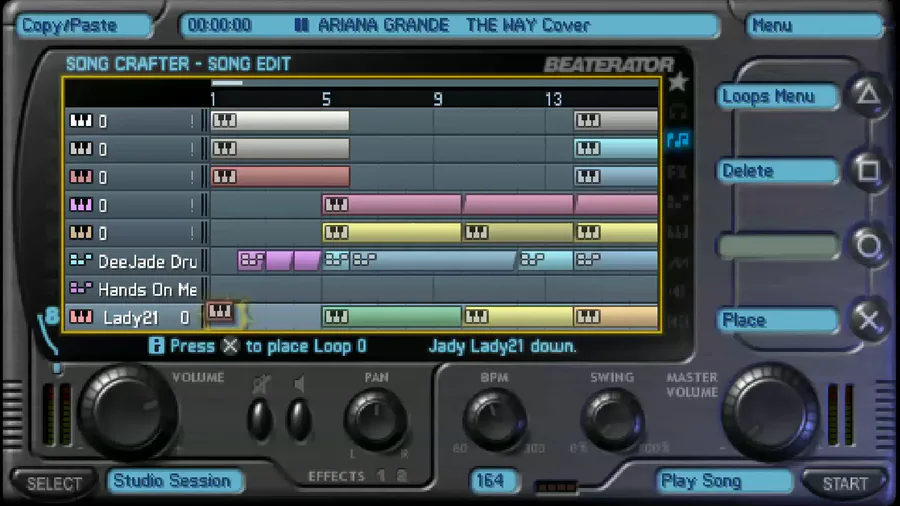Click the START button
This screenshot has width=900, height=506.
[x=844, y=483]
